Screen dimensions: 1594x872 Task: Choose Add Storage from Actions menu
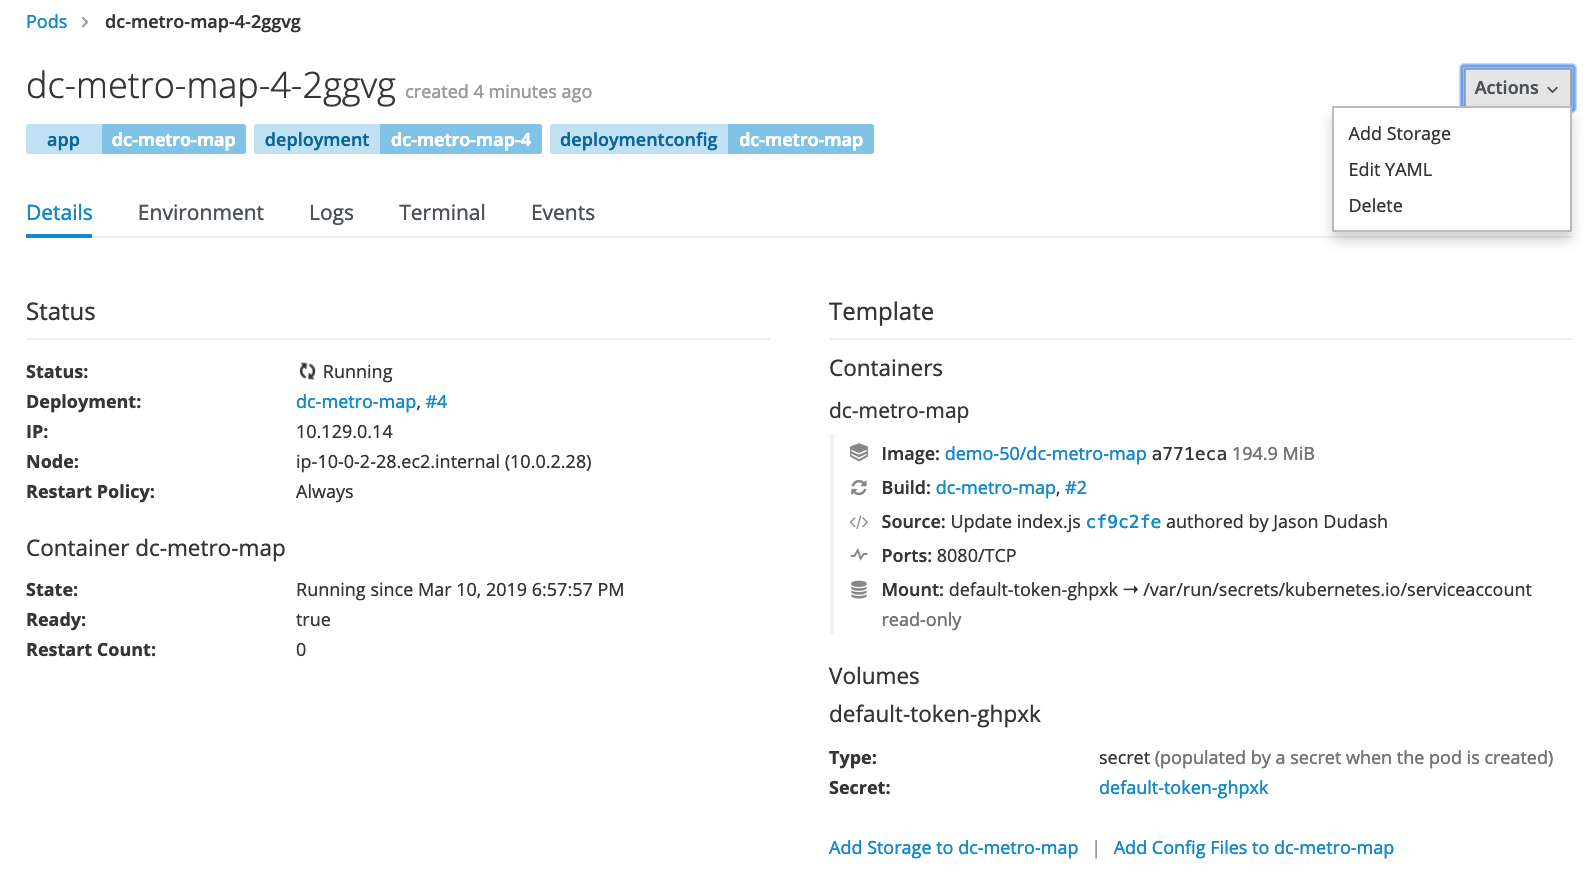pyautogui.click(x=1399, y=133)
